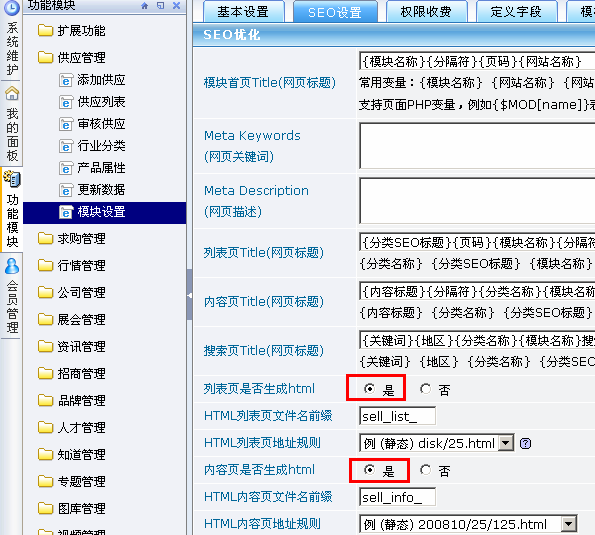Click HTML列表页文件名前缀 field sell_list_

[397, 416]
